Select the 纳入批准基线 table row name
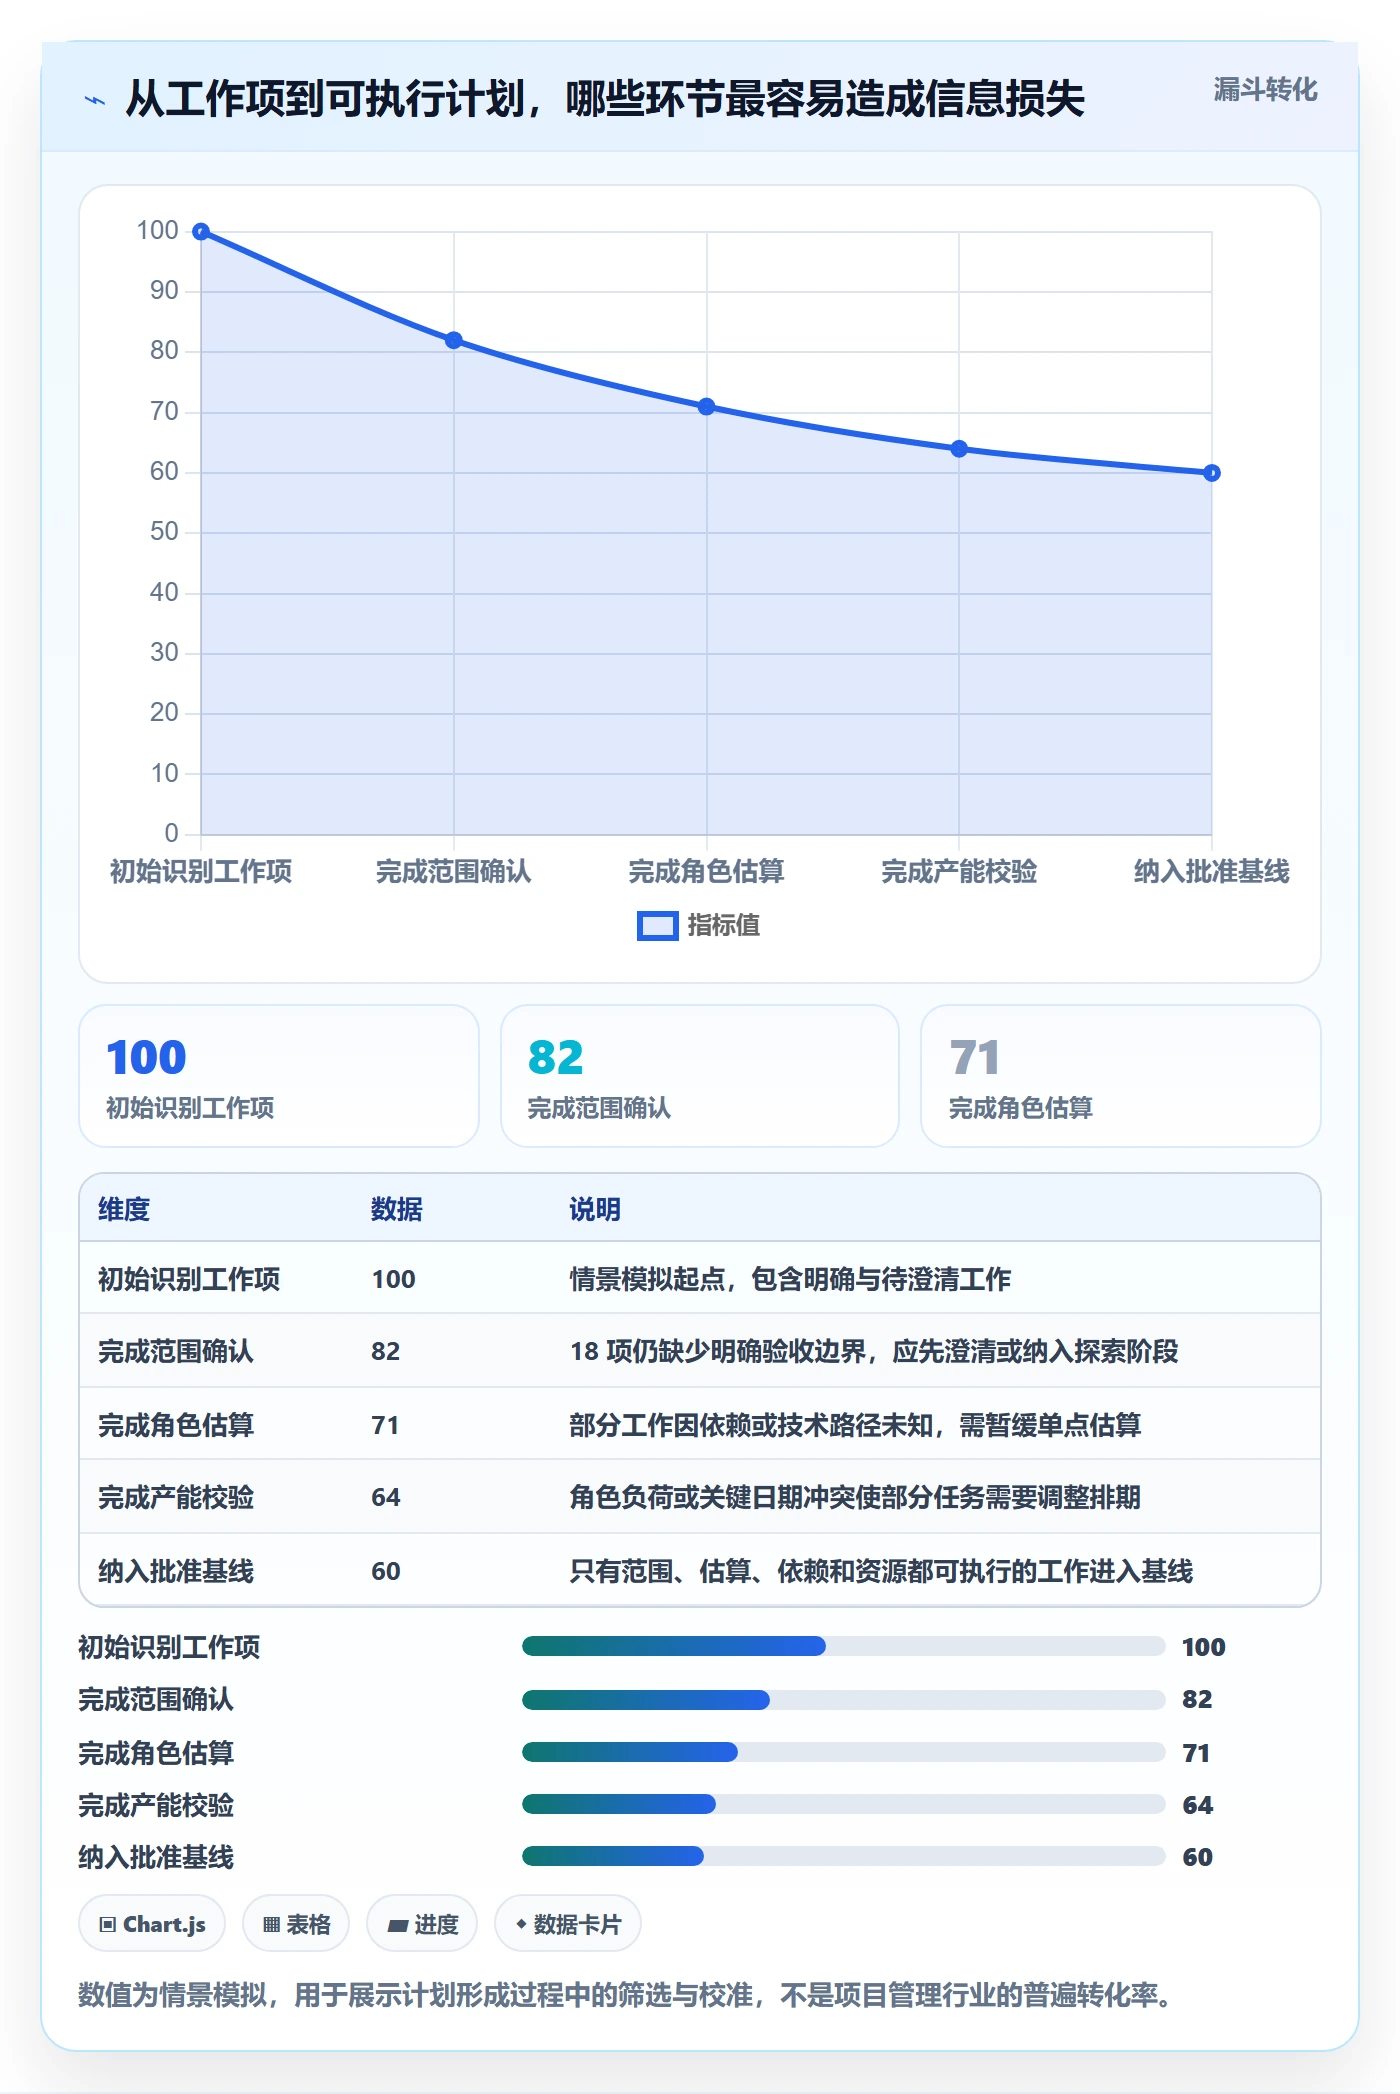 [176, 1571]
